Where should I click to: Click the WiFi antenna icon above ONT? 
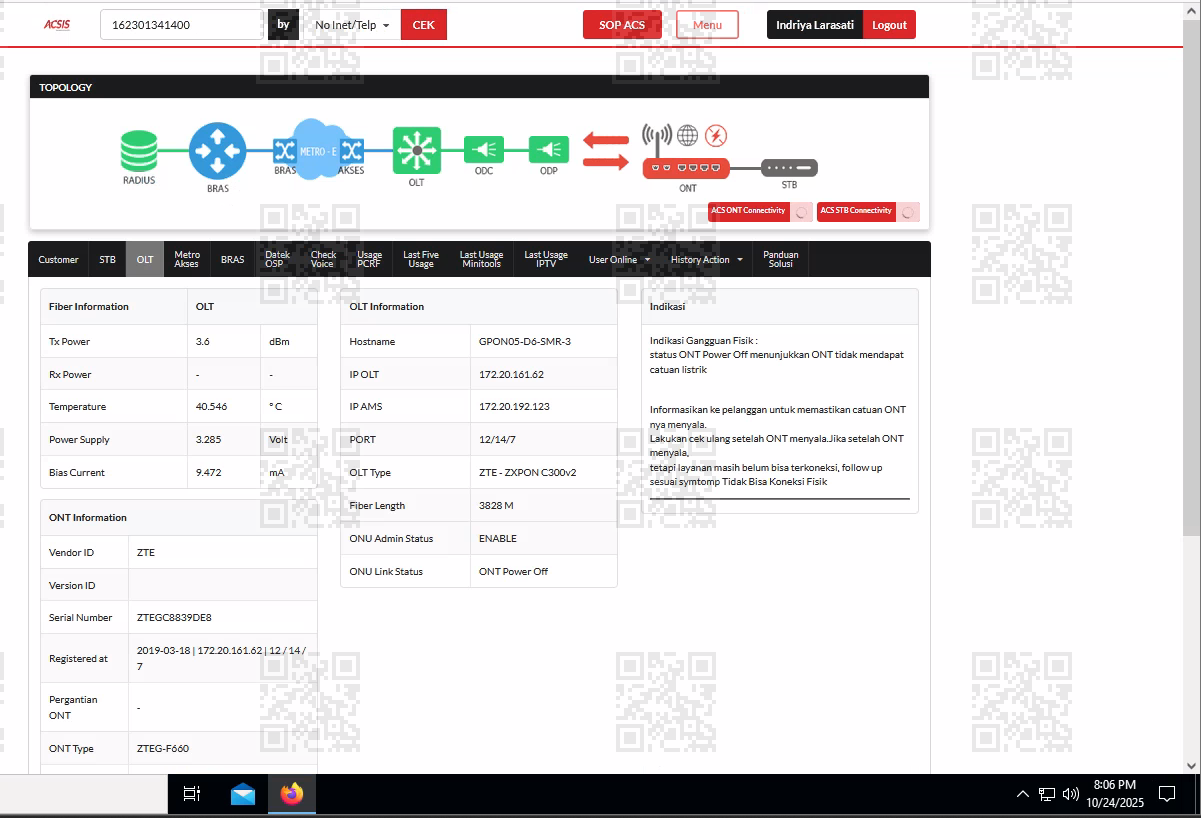click(657, 136)
